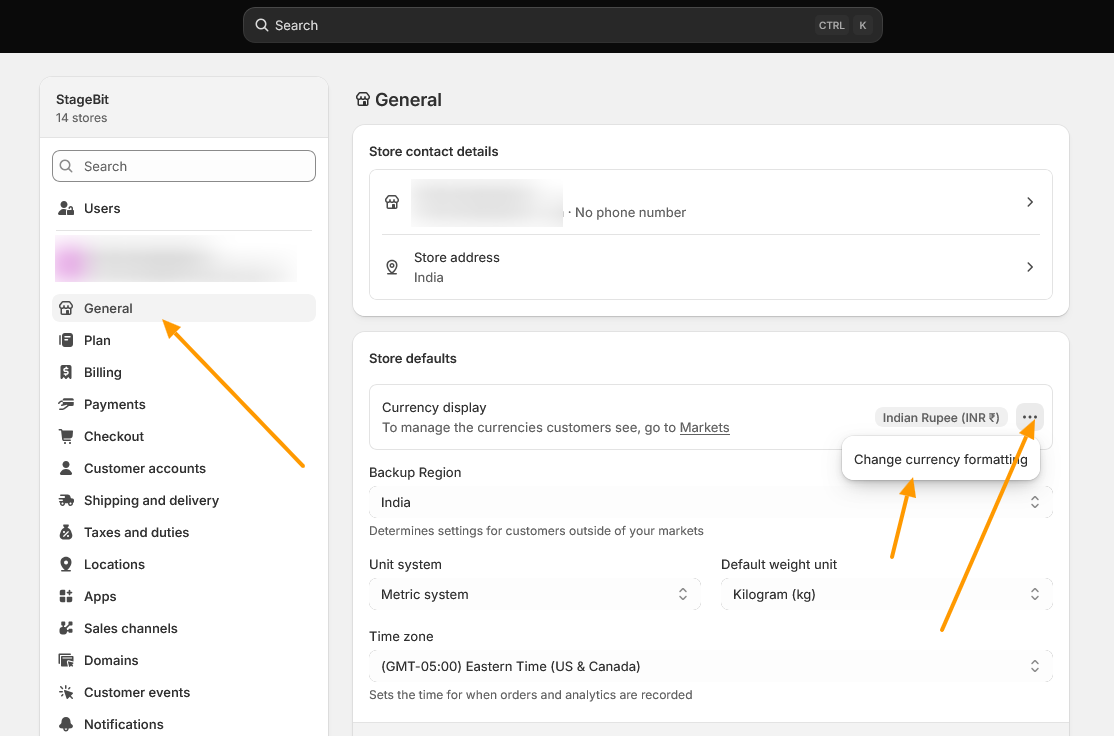Image resolution: width=1114 pixels, height=736 pixels.
Task: Open Apps label in sidebar
Action: (x=100, y=597)
